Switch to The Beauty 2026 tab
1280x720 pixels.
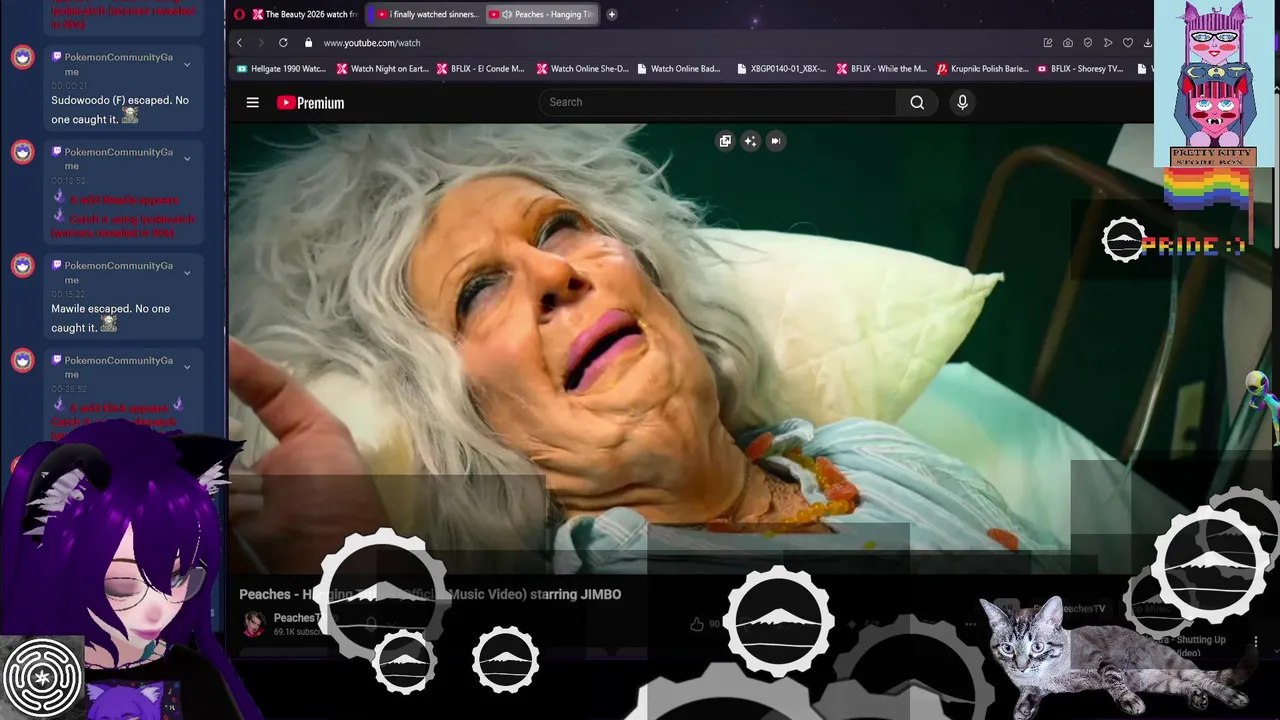tap(305, 14)
